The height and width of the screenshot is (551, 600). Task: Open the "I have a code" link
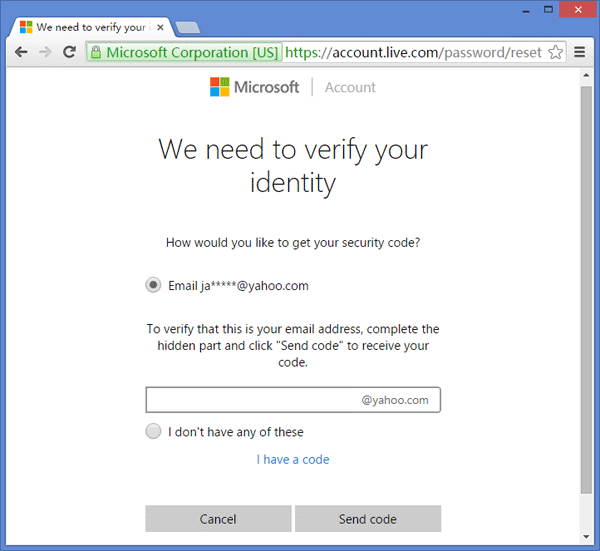293,460
